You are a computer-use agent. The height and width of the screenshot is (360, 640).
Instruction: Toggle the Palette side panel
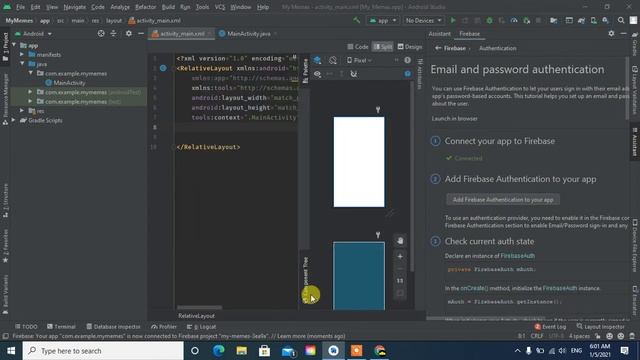pyautogui.click(x=305, y=71)
